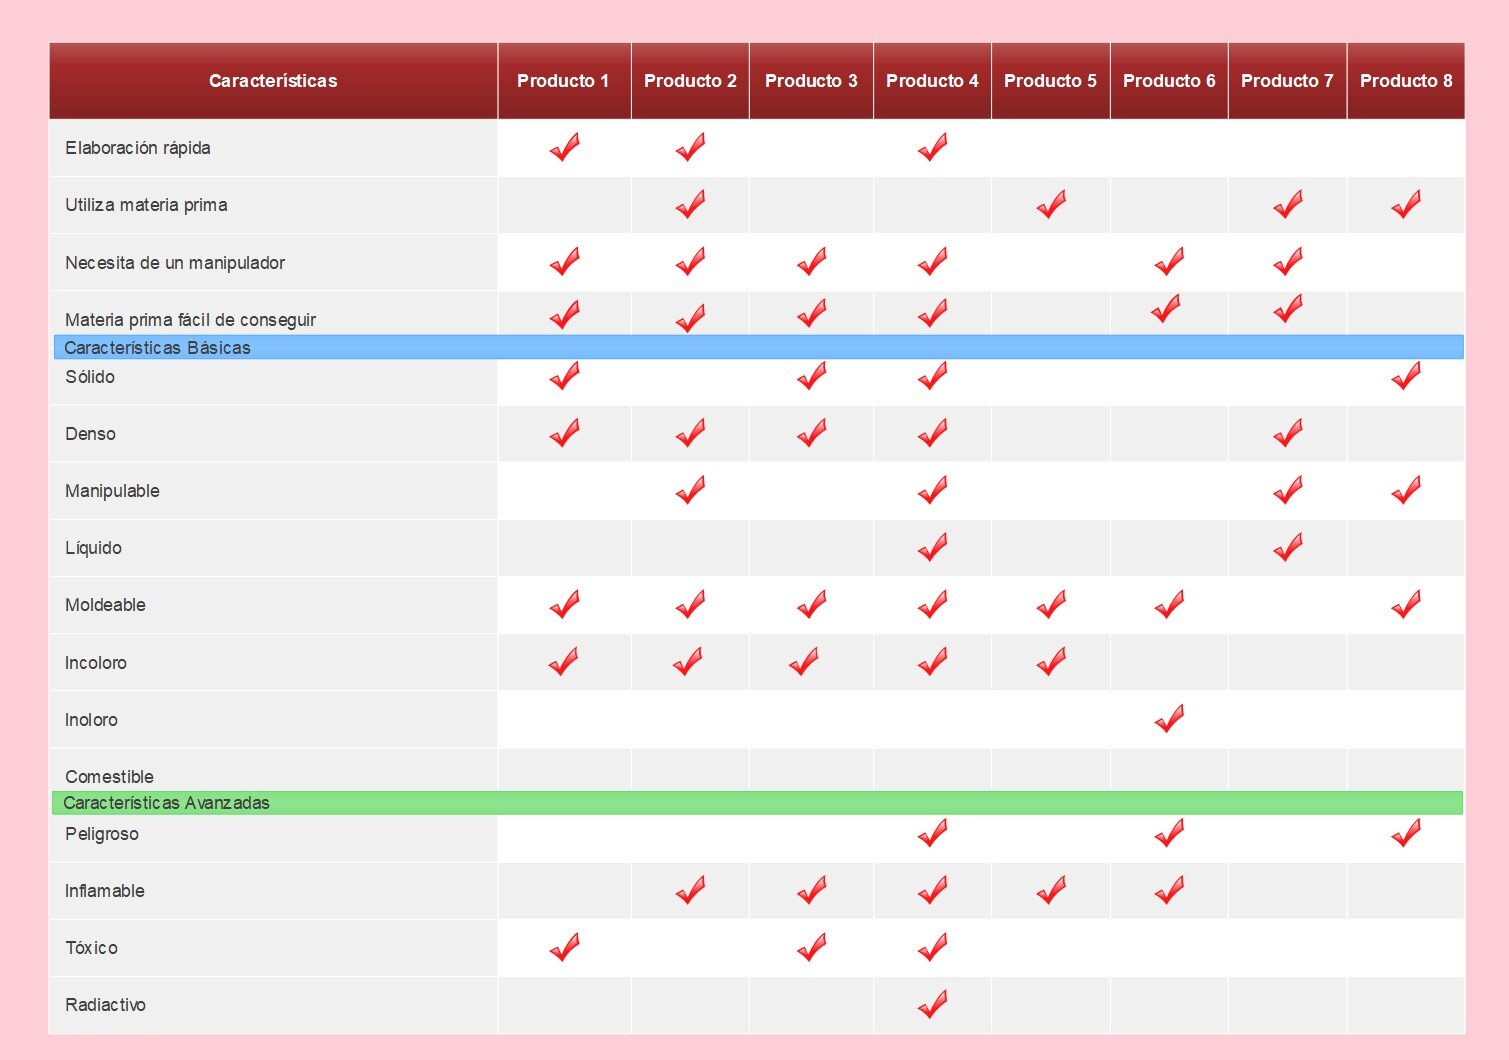
Task: Click the checkmark for Producto 1 Elaboración rápida
Action: point(563,147)
